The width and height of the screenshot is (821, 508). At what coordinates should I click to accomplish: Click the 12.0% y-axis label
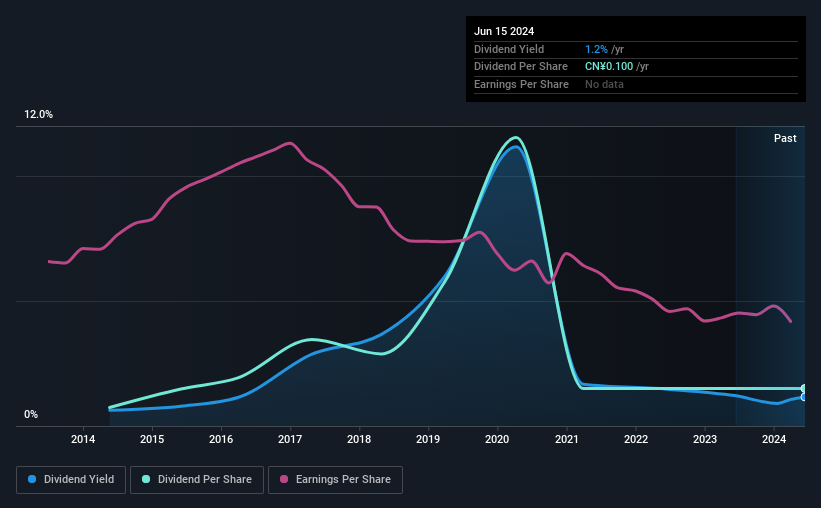38,115
